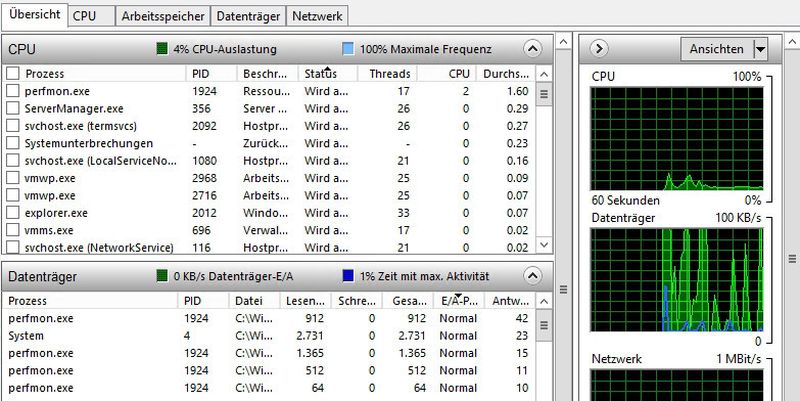The height and width of the screenshot is (401, 800).
Task: Tick the vmms.exe checkbox
Action: tap(13, 230)
